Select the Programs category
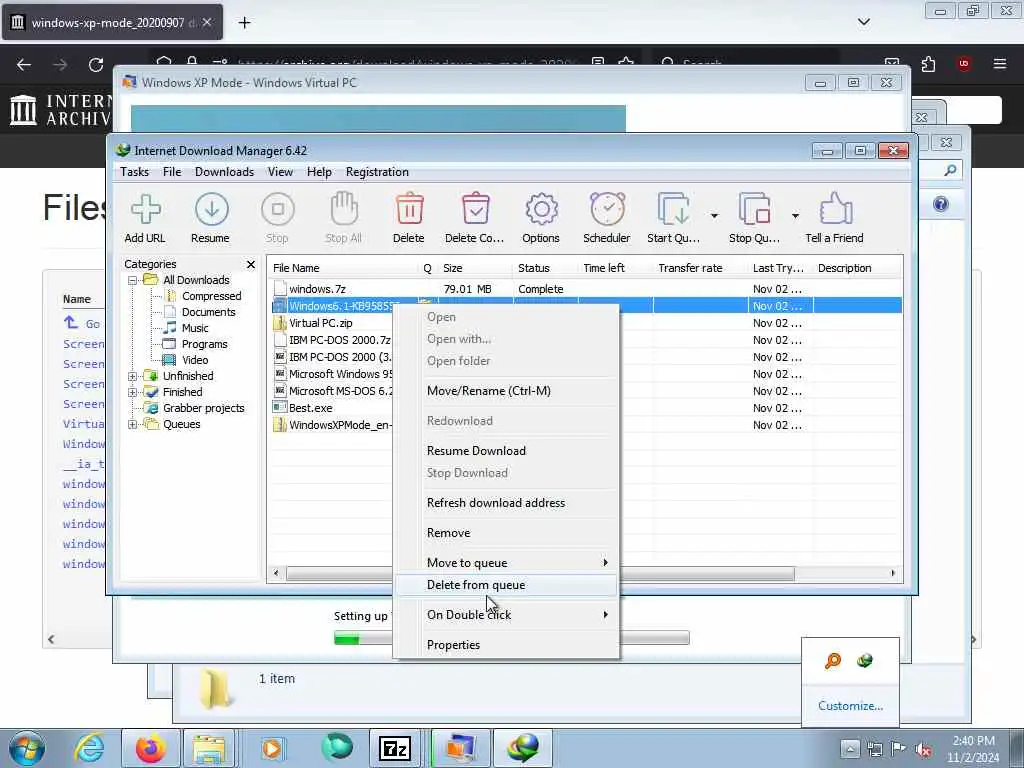 click(204, 344)
